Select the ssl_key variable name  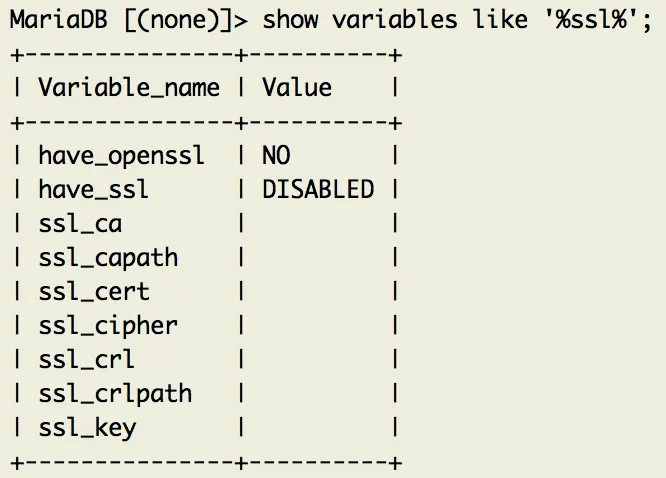coord(87,428)
